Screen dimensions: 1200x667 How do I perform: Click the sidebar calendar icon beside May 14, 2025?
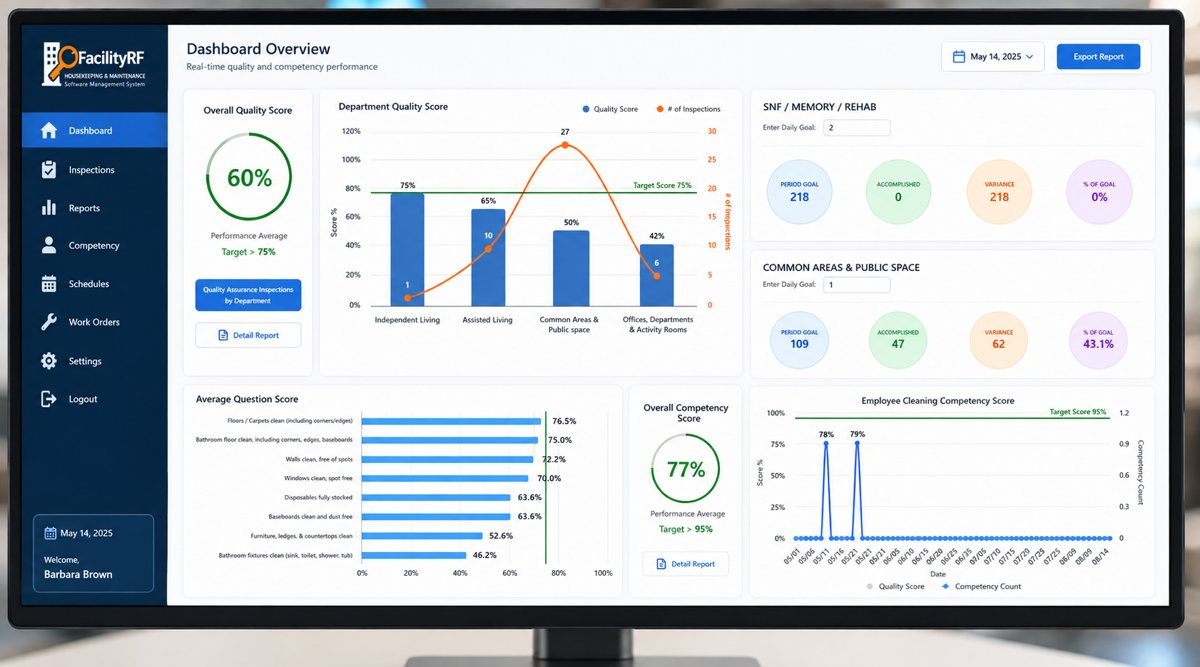50,534
